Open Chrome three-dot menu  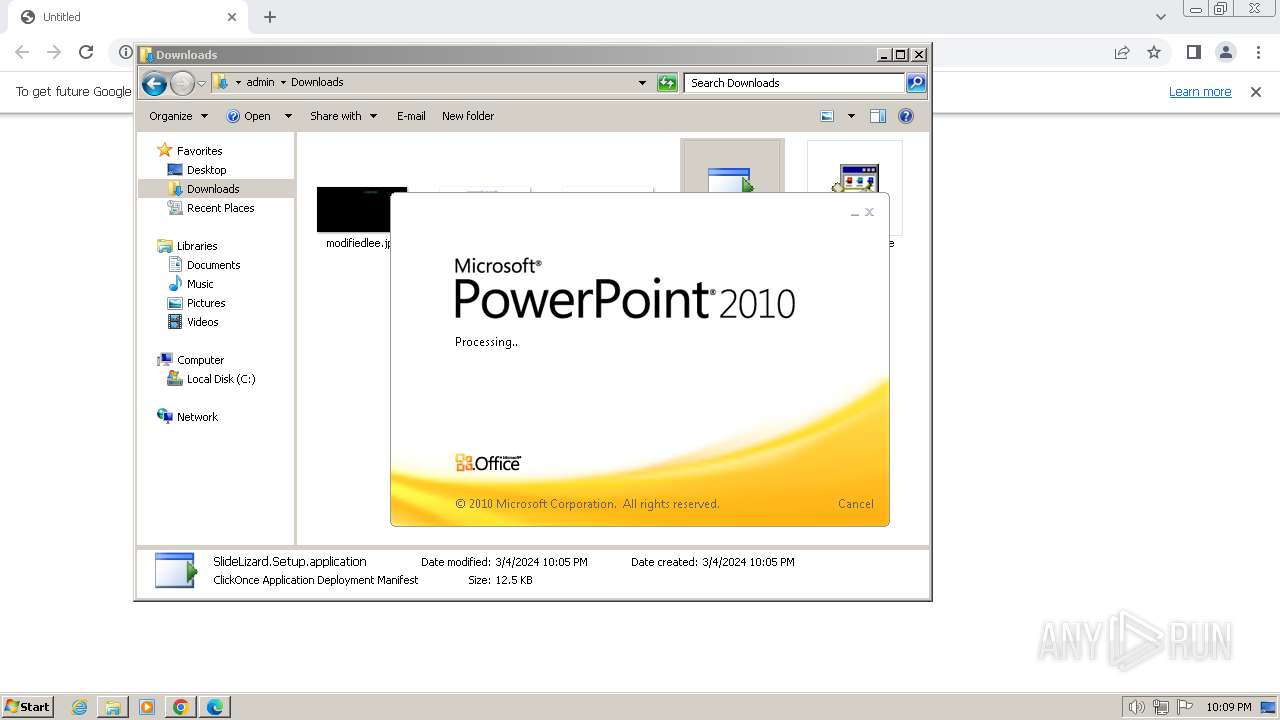tap(1258, 52)
